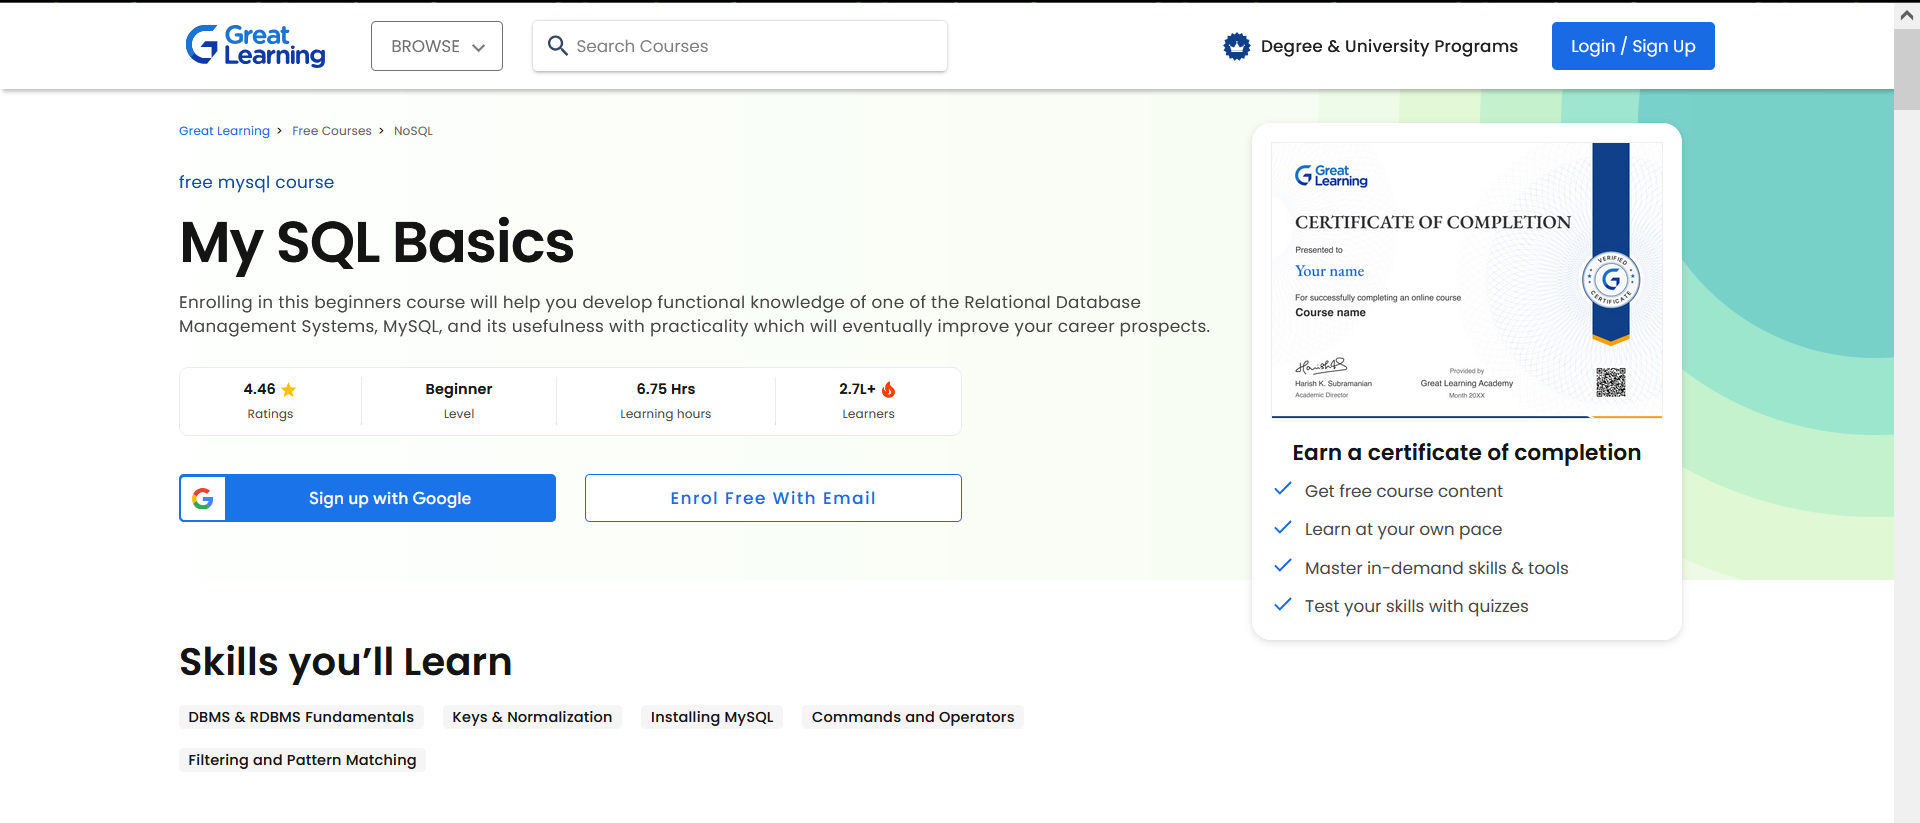Click the checkmark beside Learn at your own pace
Screen dimensions: 1920x823
click(1283, 527)
